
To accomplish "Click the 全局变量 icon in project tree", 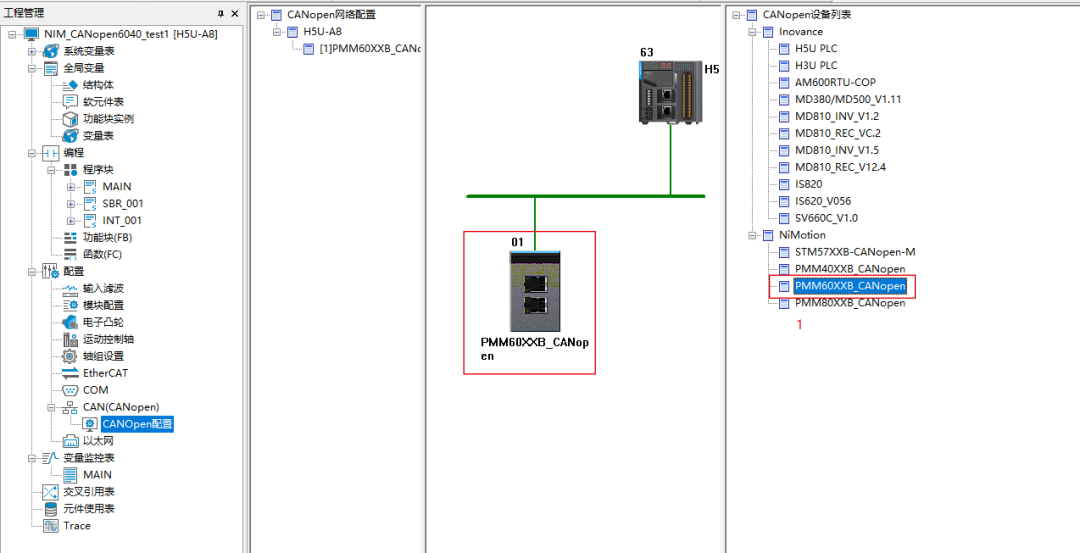I will point(52,68).
